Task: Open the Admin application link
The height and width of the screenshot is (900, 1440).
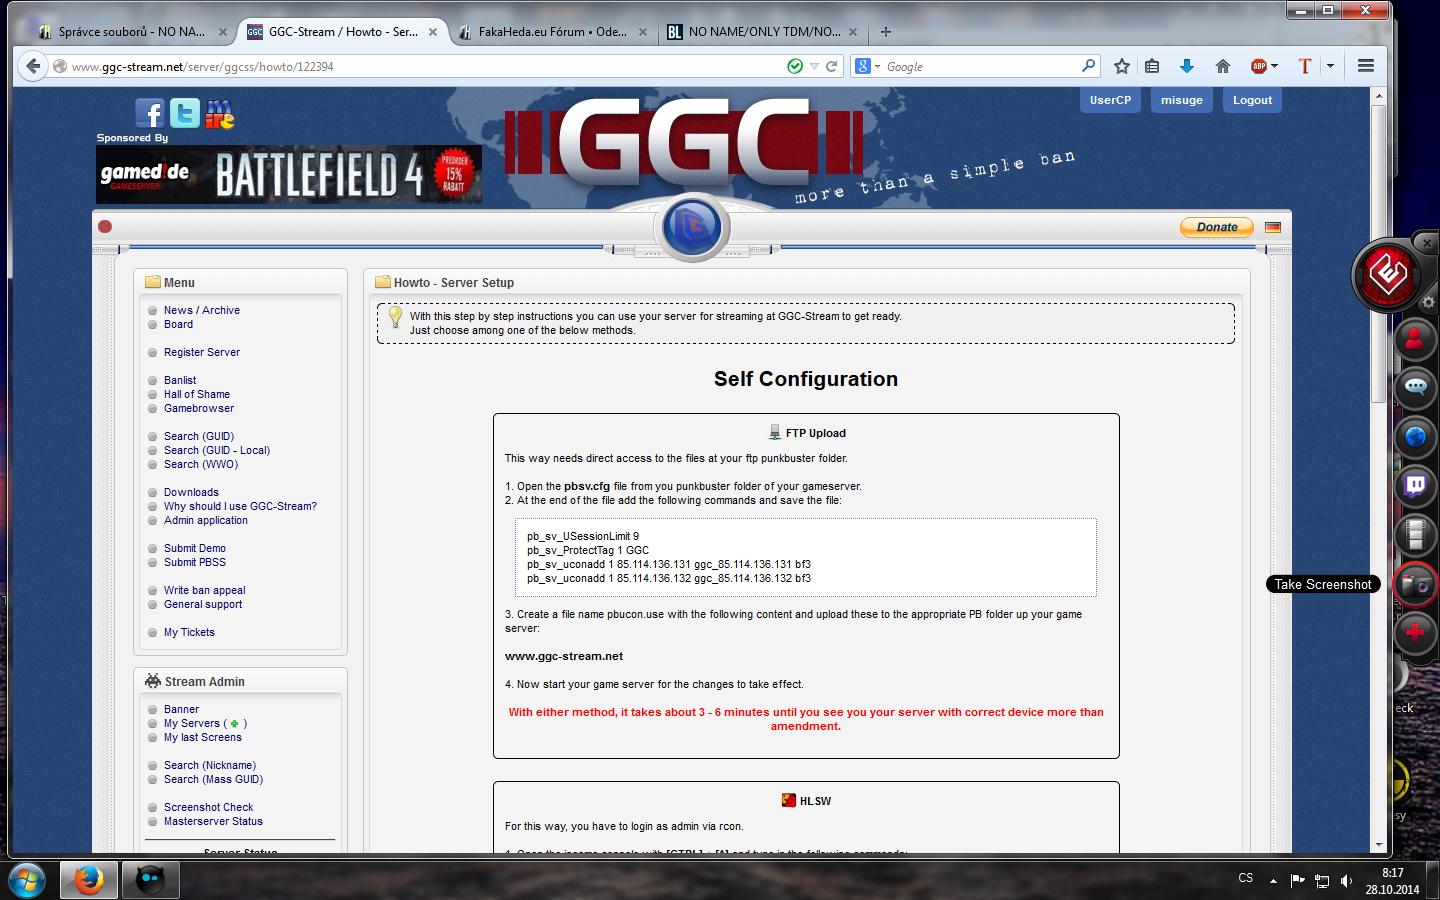Action: click(x=206, y=520)
